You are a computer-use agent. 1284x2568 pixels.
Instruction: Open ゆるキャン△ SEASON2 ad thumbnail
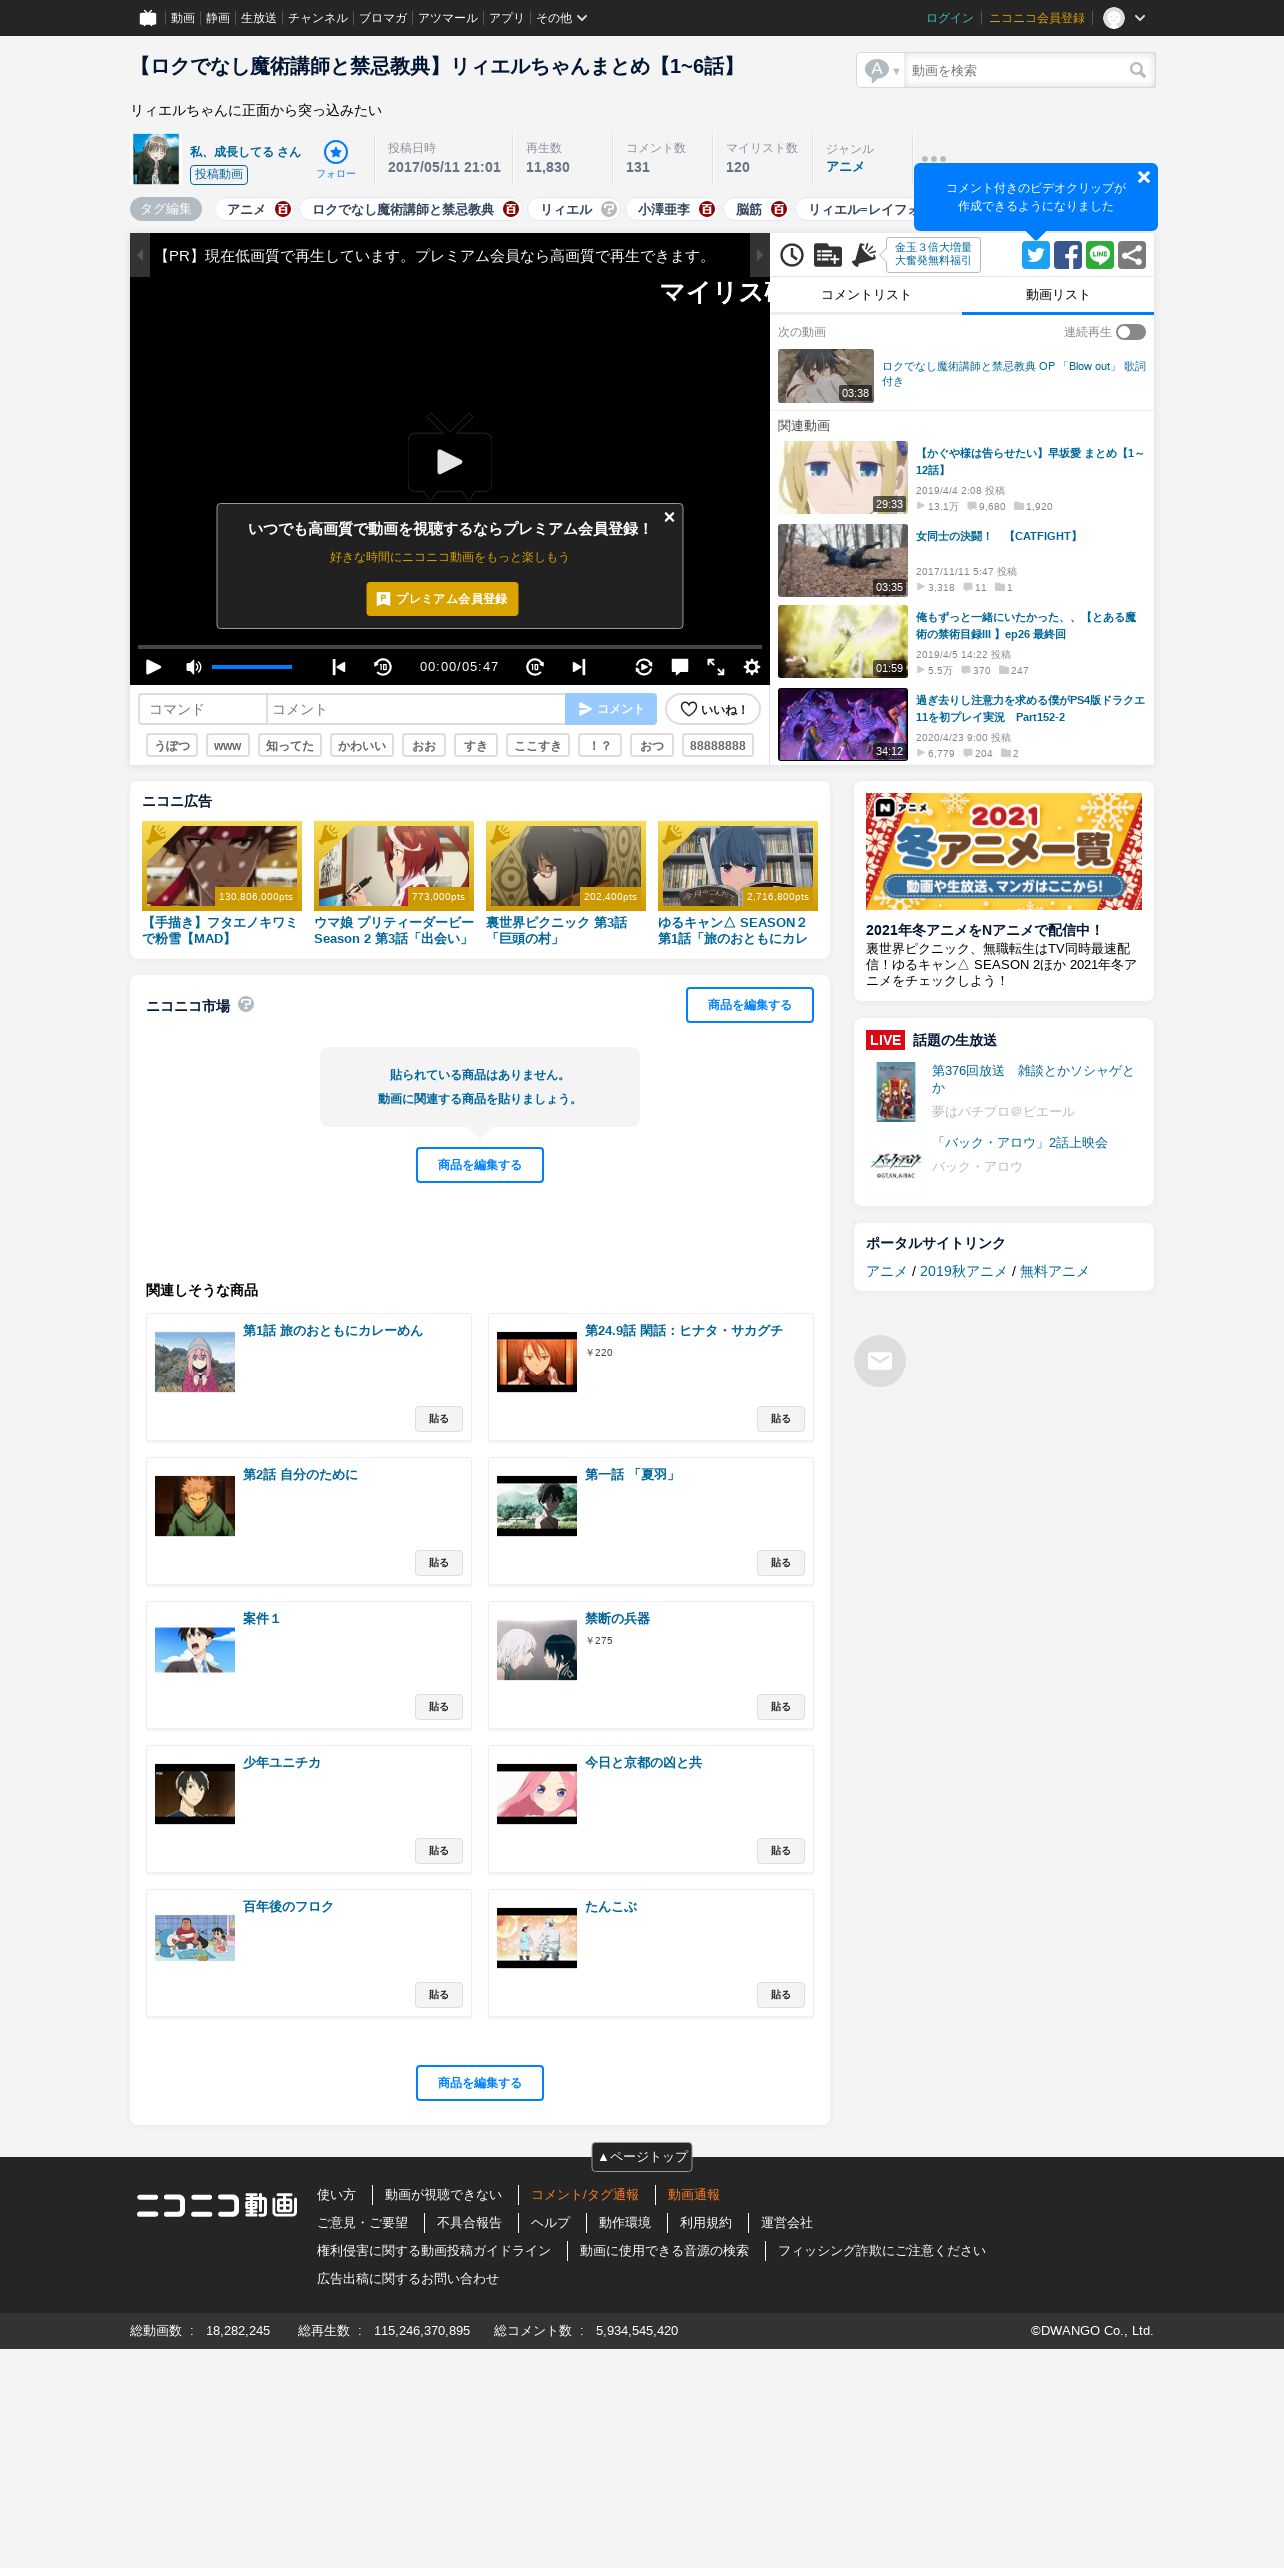click(738, 866)
